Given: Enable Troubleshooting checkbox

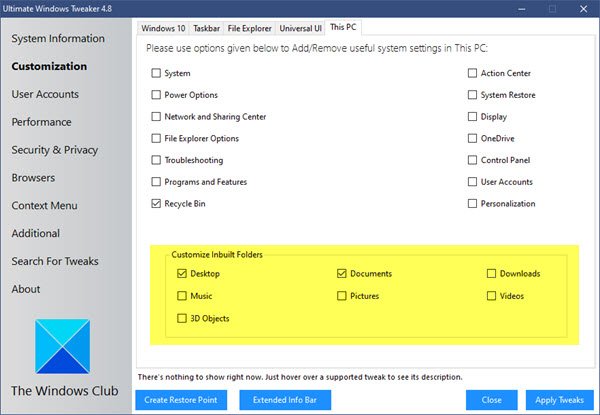Looking at the screenshot, I should tap(156, 160).
